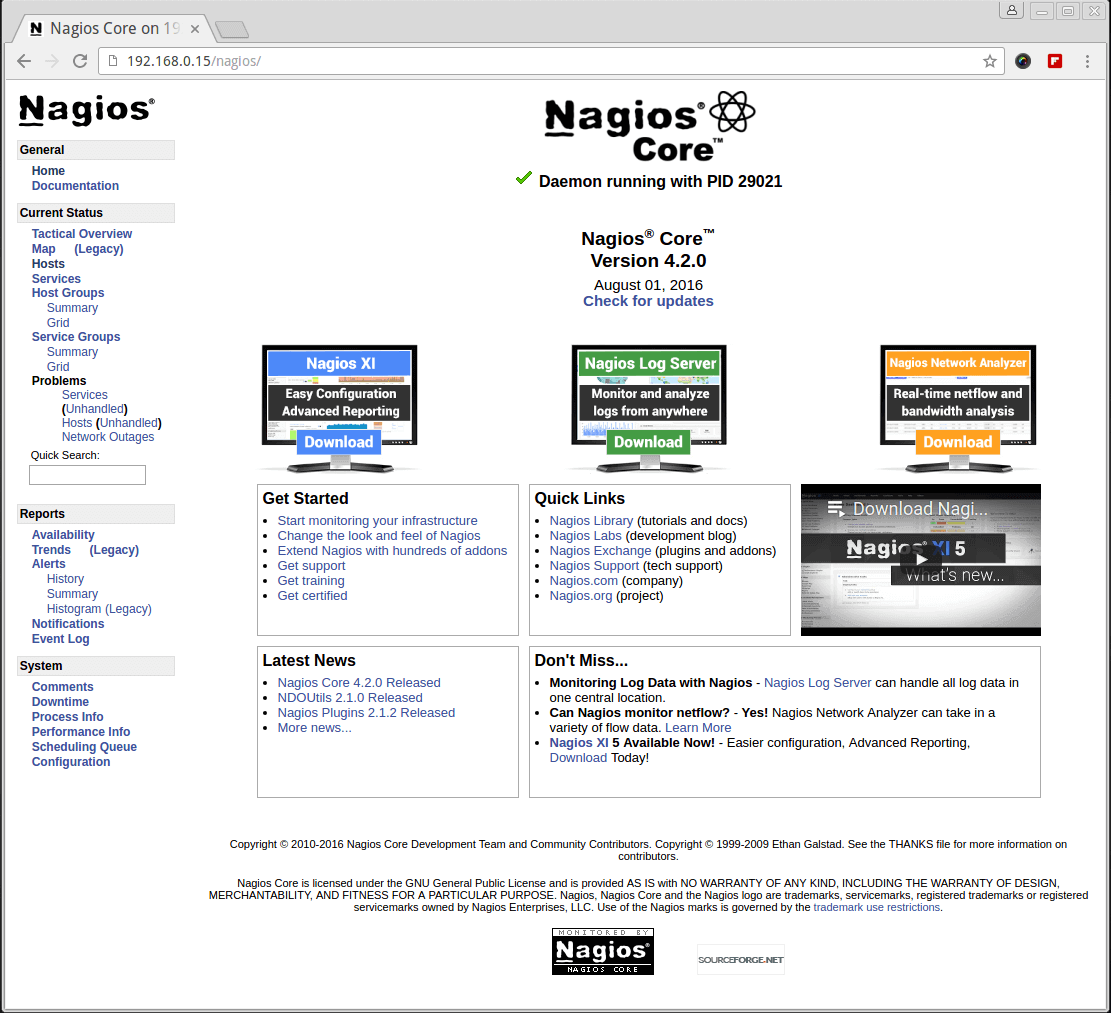Click the Nagios Log Server monitor thumbnail
The width and height of the screenshot is (1111, 1013).
click(x=649, y=408)
